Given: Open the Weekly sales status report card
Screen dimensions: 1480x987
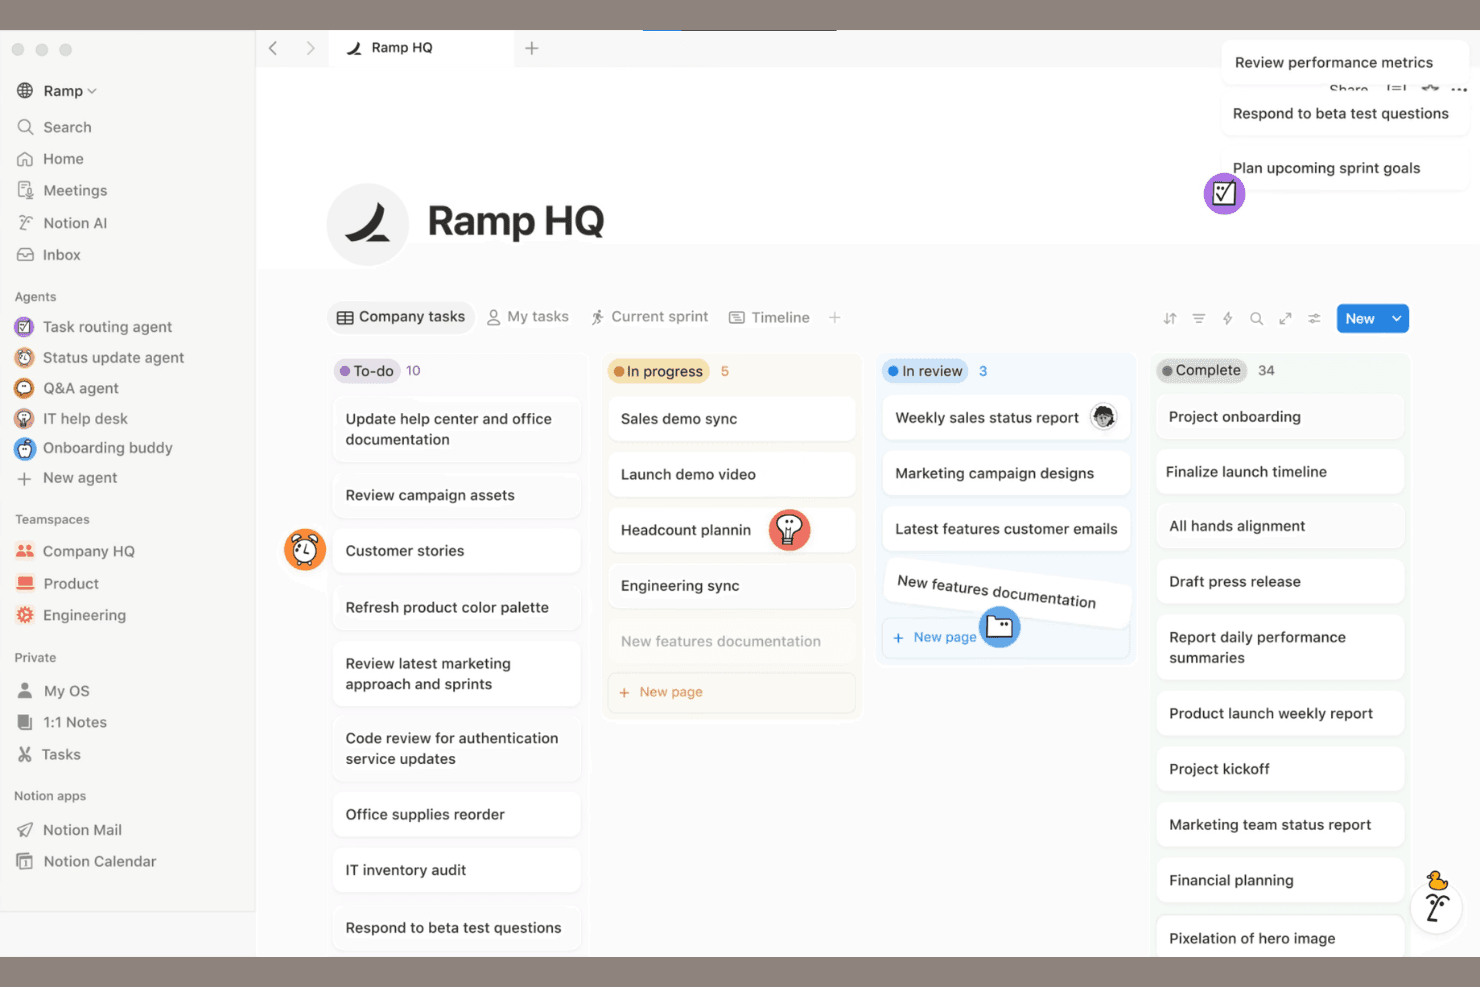Looking at the screenshot, I should coord(1006,418).
